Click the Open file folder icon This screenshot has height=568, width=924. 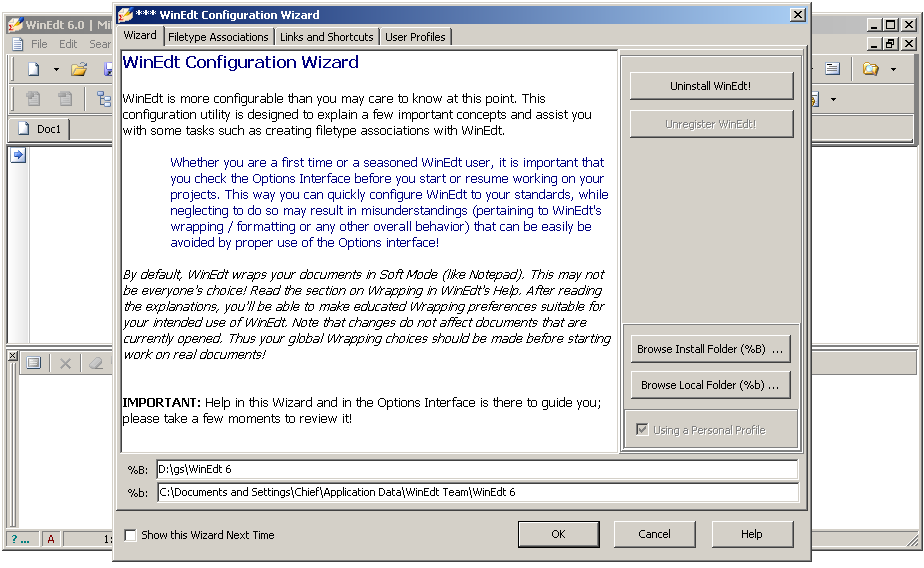[x=79, y=69]
